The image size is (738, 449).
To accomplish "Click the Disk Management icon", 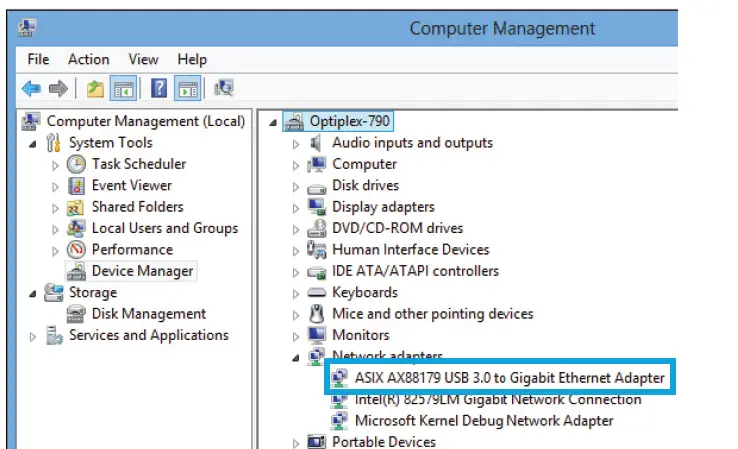I will (76, 314).
